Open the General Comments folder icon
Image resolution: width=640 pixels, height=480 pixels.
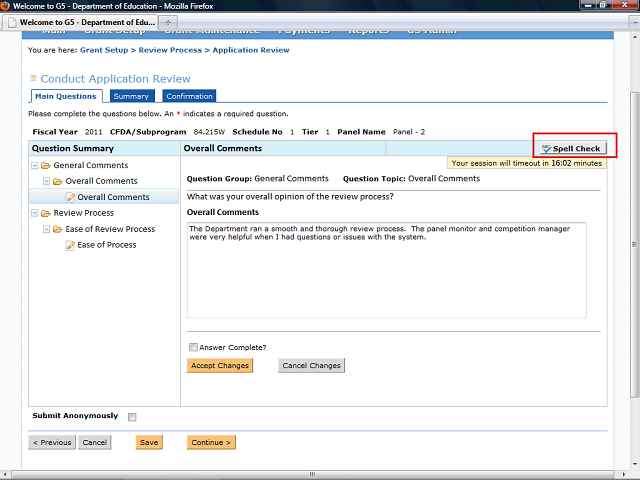tap(46, 165)
